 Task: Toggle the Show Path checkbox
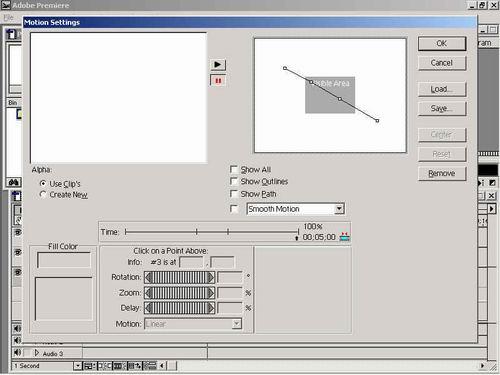[234, 194]
